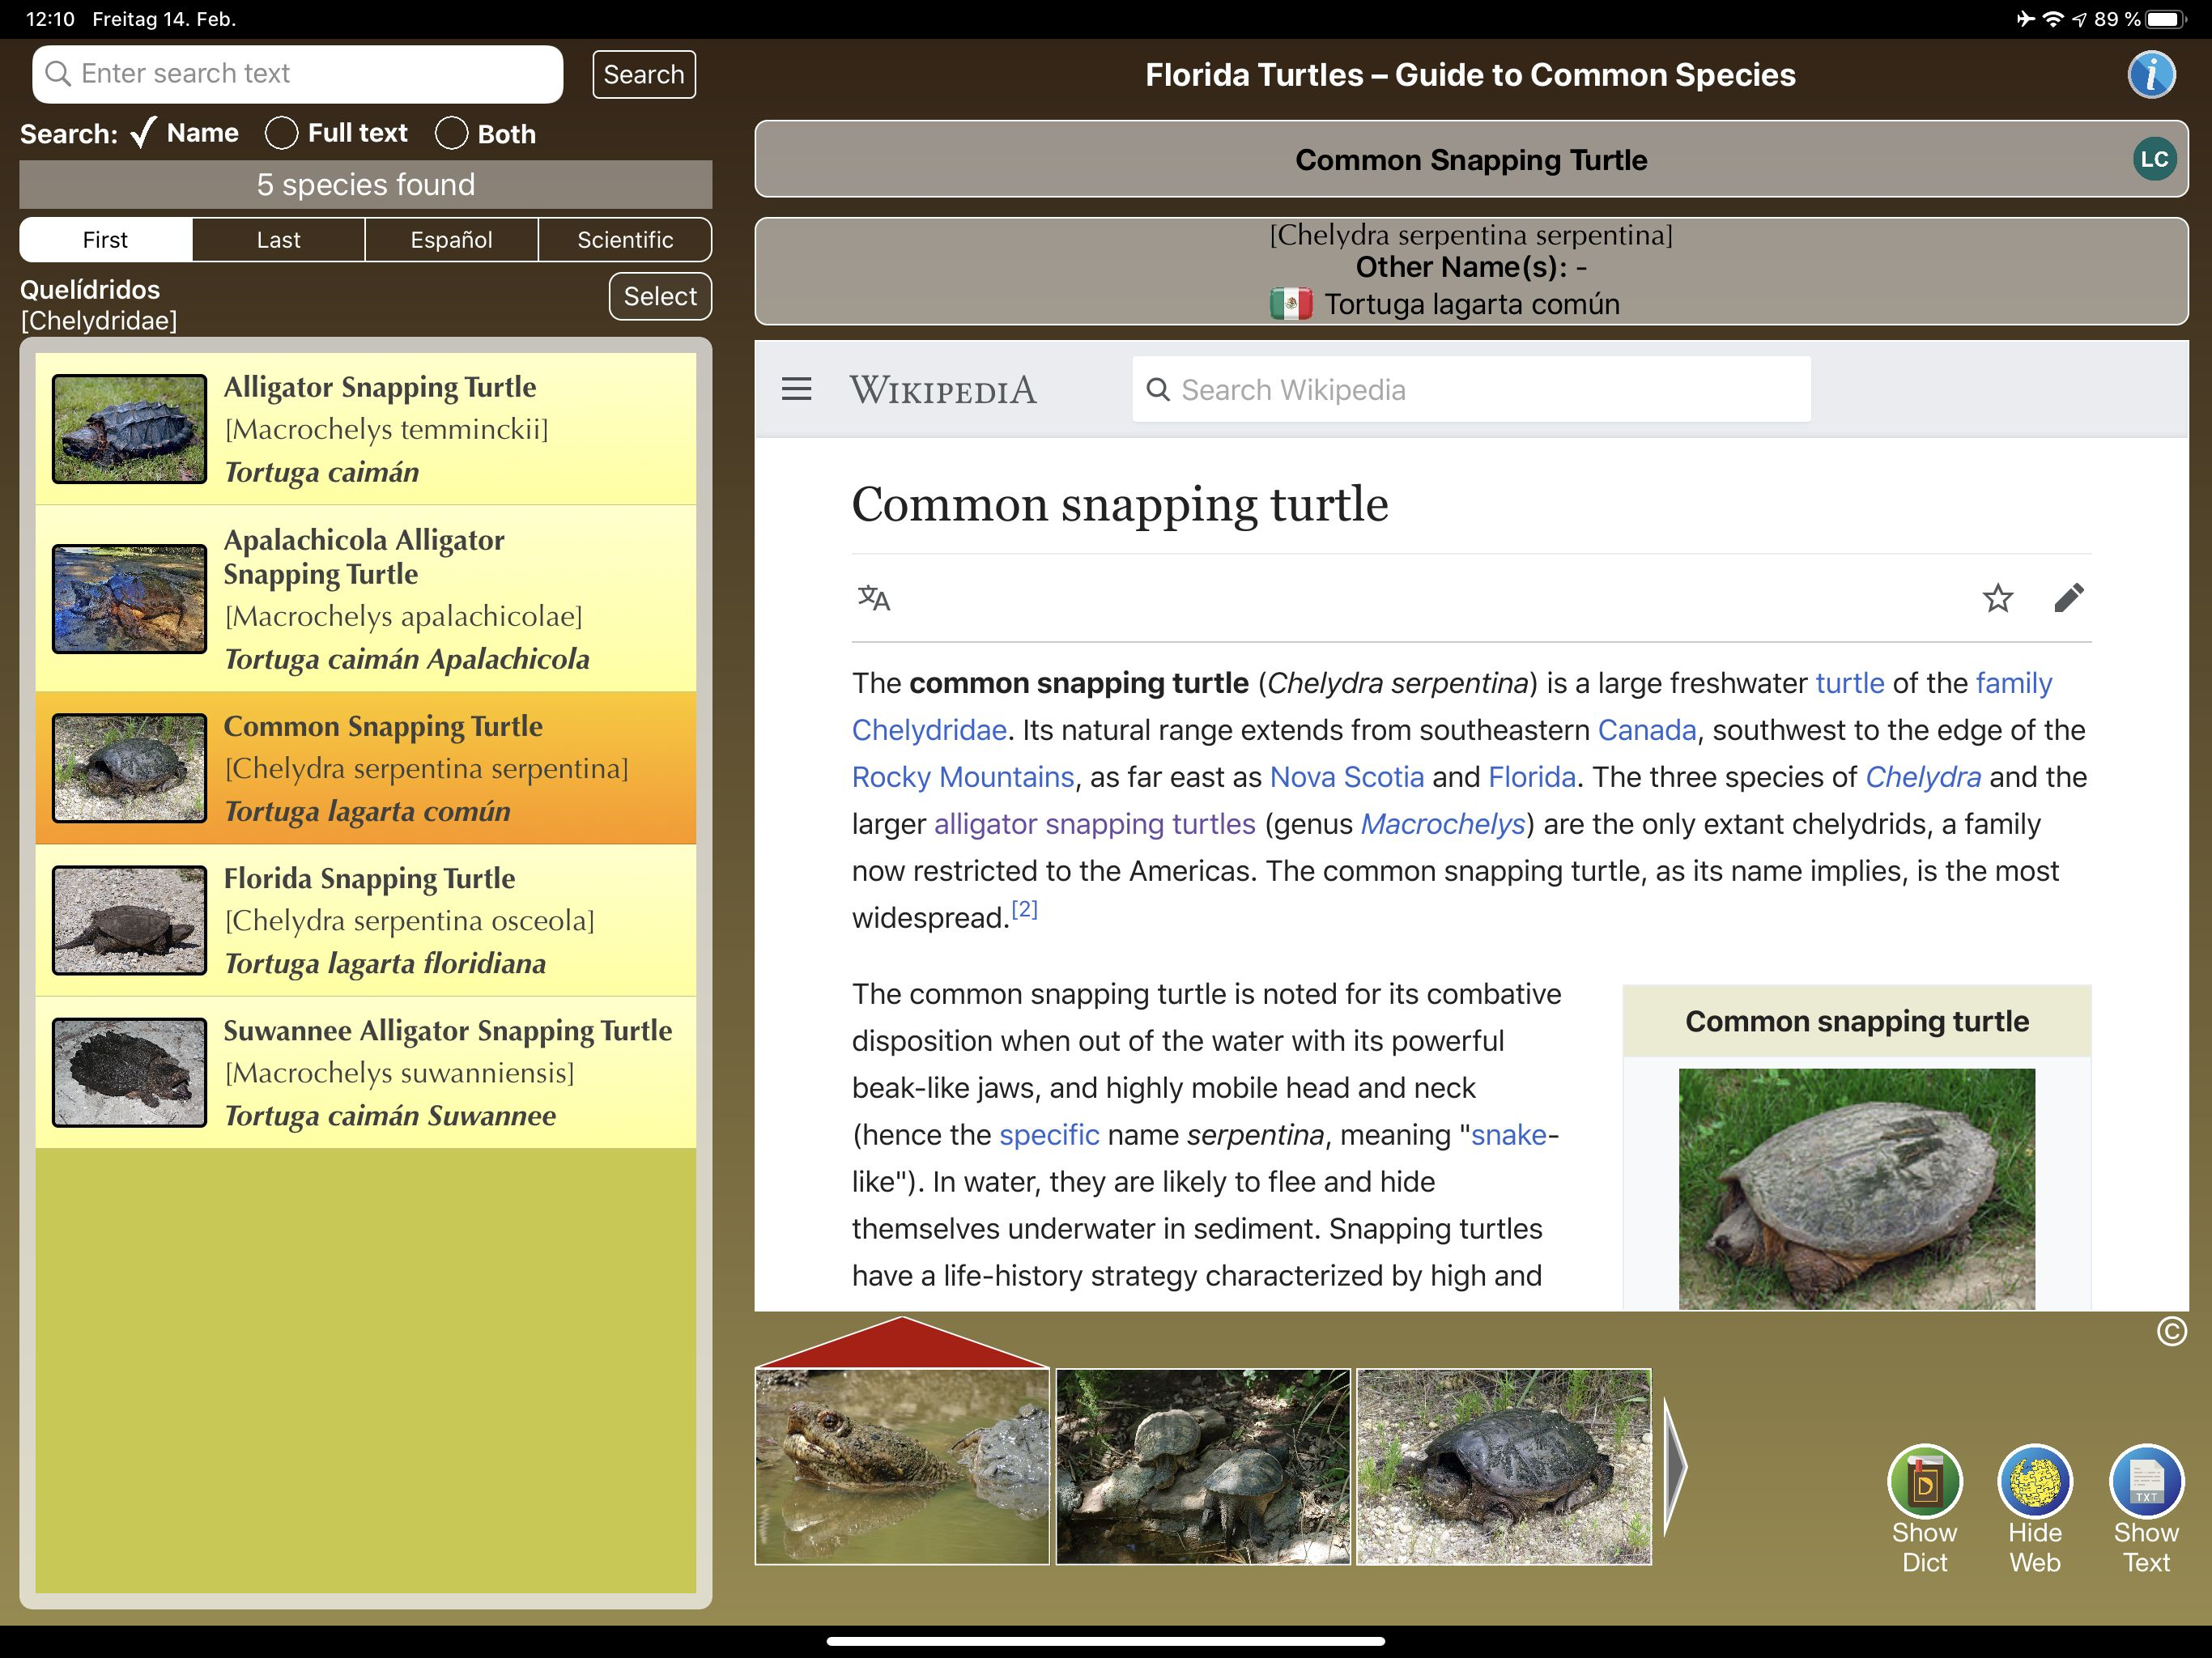Open the Florida Snapping Turtle entry

point(366,920)
